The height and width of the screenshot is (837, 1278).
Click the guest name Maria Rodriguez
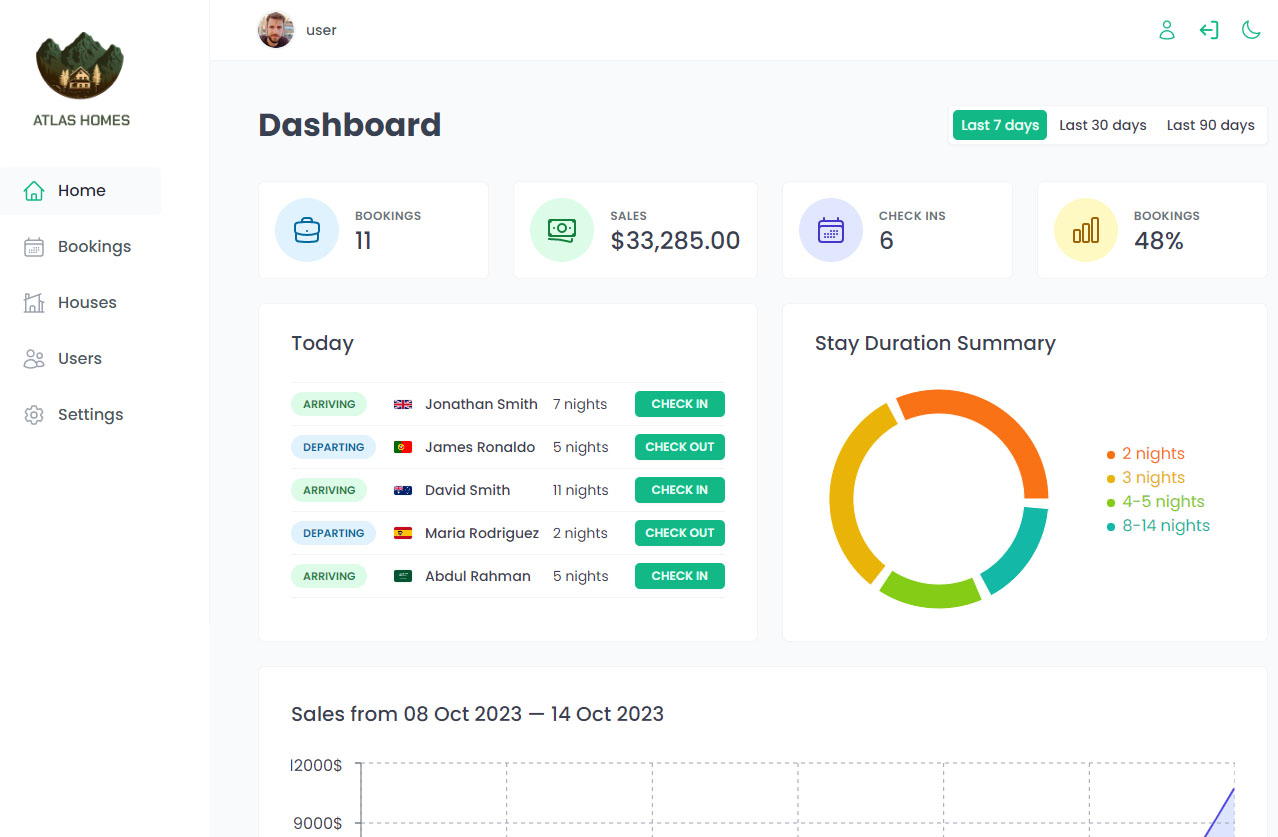(x=482, y=533)
